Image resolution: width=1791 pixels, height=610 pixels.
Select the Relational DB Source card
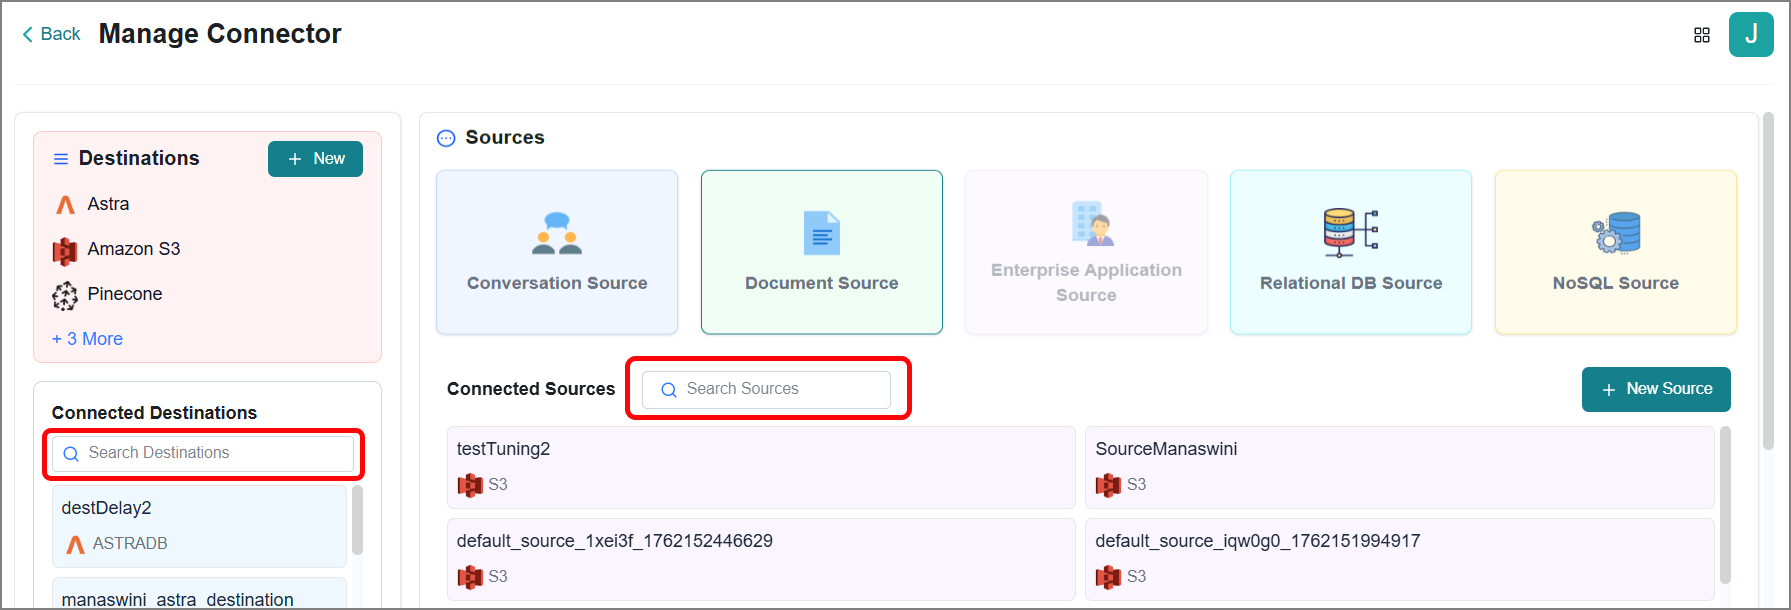click(x=1351, y=252)
